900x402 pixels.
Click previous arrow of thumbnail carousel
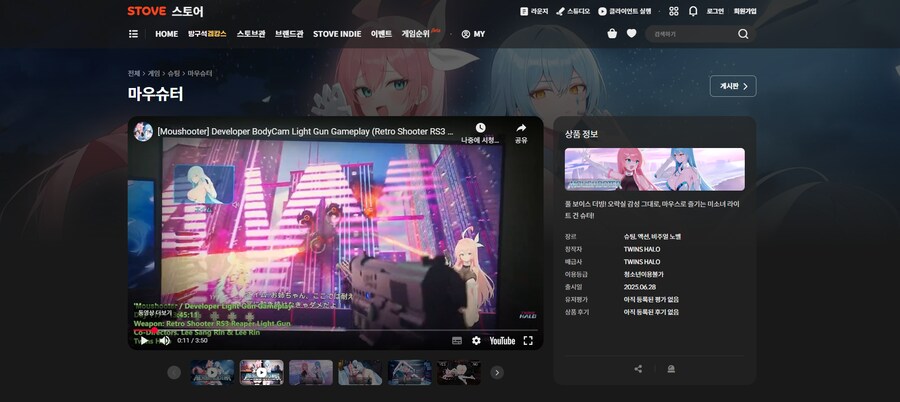174,373
